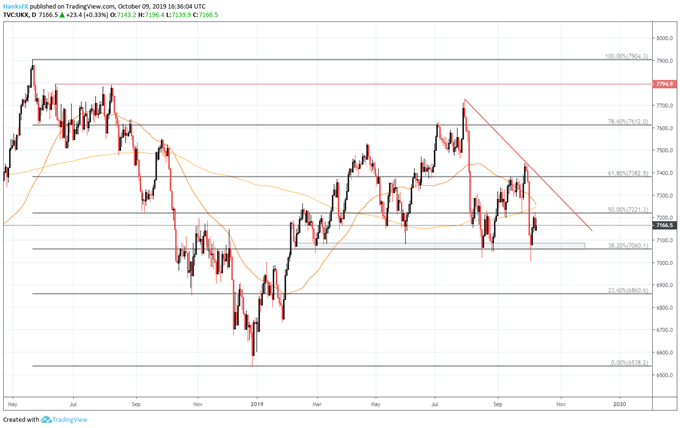Image resolution: width=680 pixels, height=428 pixels.
Task: Click the 7000.0 price axis value
Action: pos(664,263)
